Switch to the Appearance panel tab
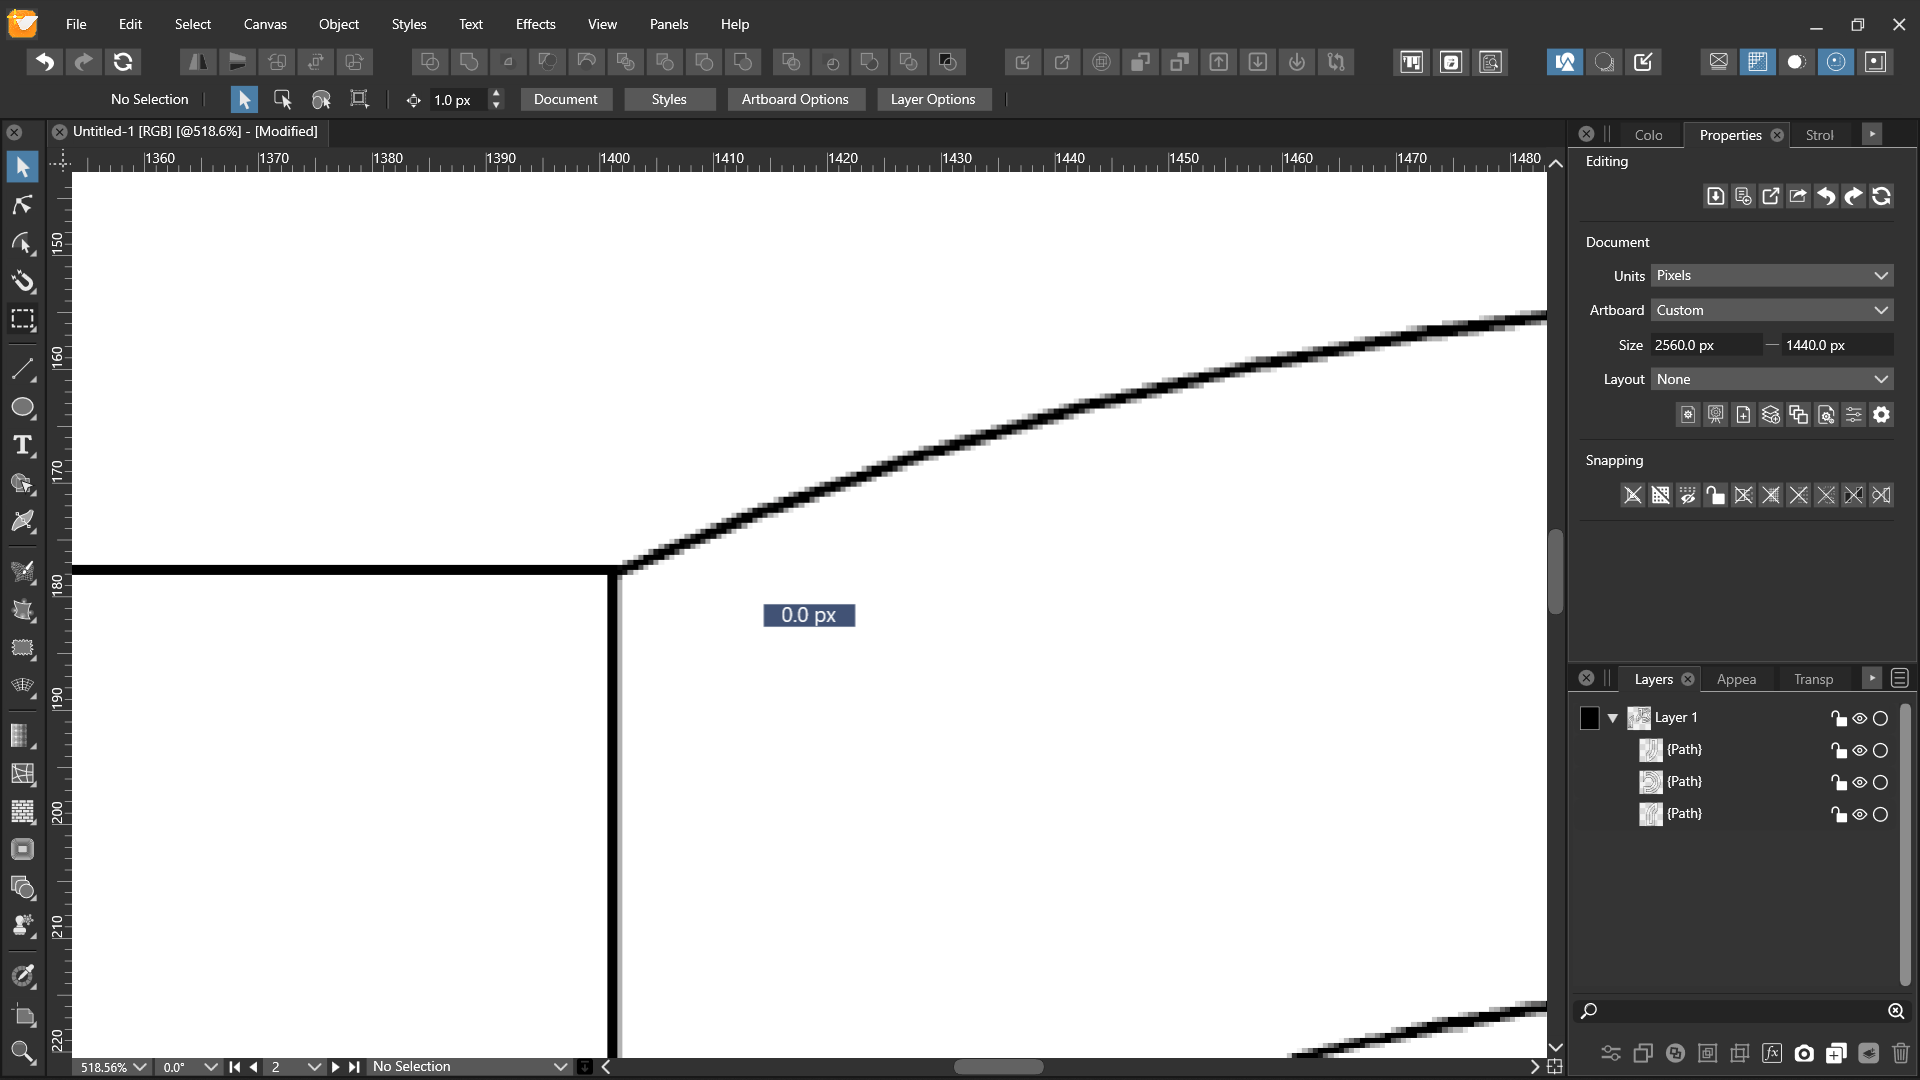Image resolution: width=1920 pixels, height=1080 pixels. (x=1736, y=679)
